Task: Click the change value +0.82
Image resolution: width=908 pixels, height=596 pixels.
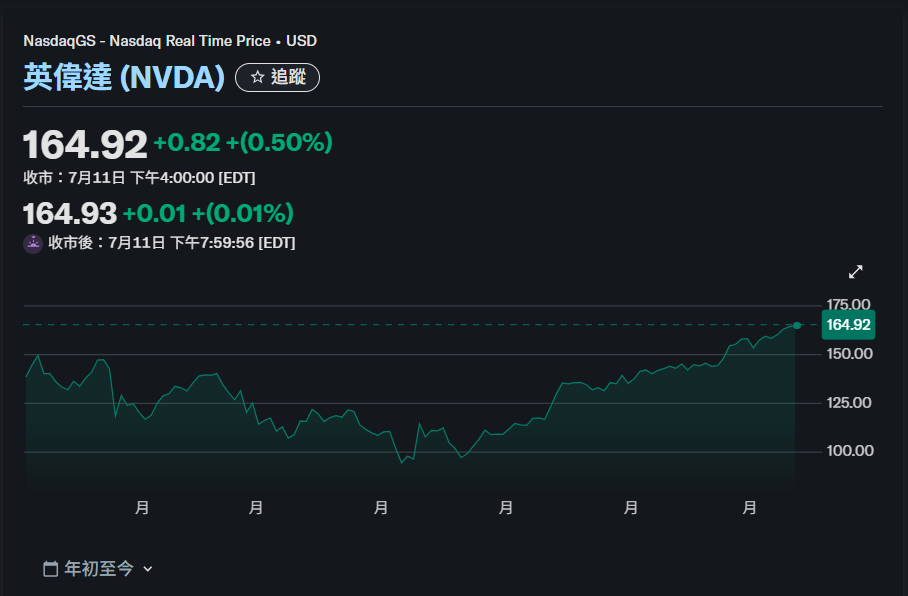Action: 187,142
